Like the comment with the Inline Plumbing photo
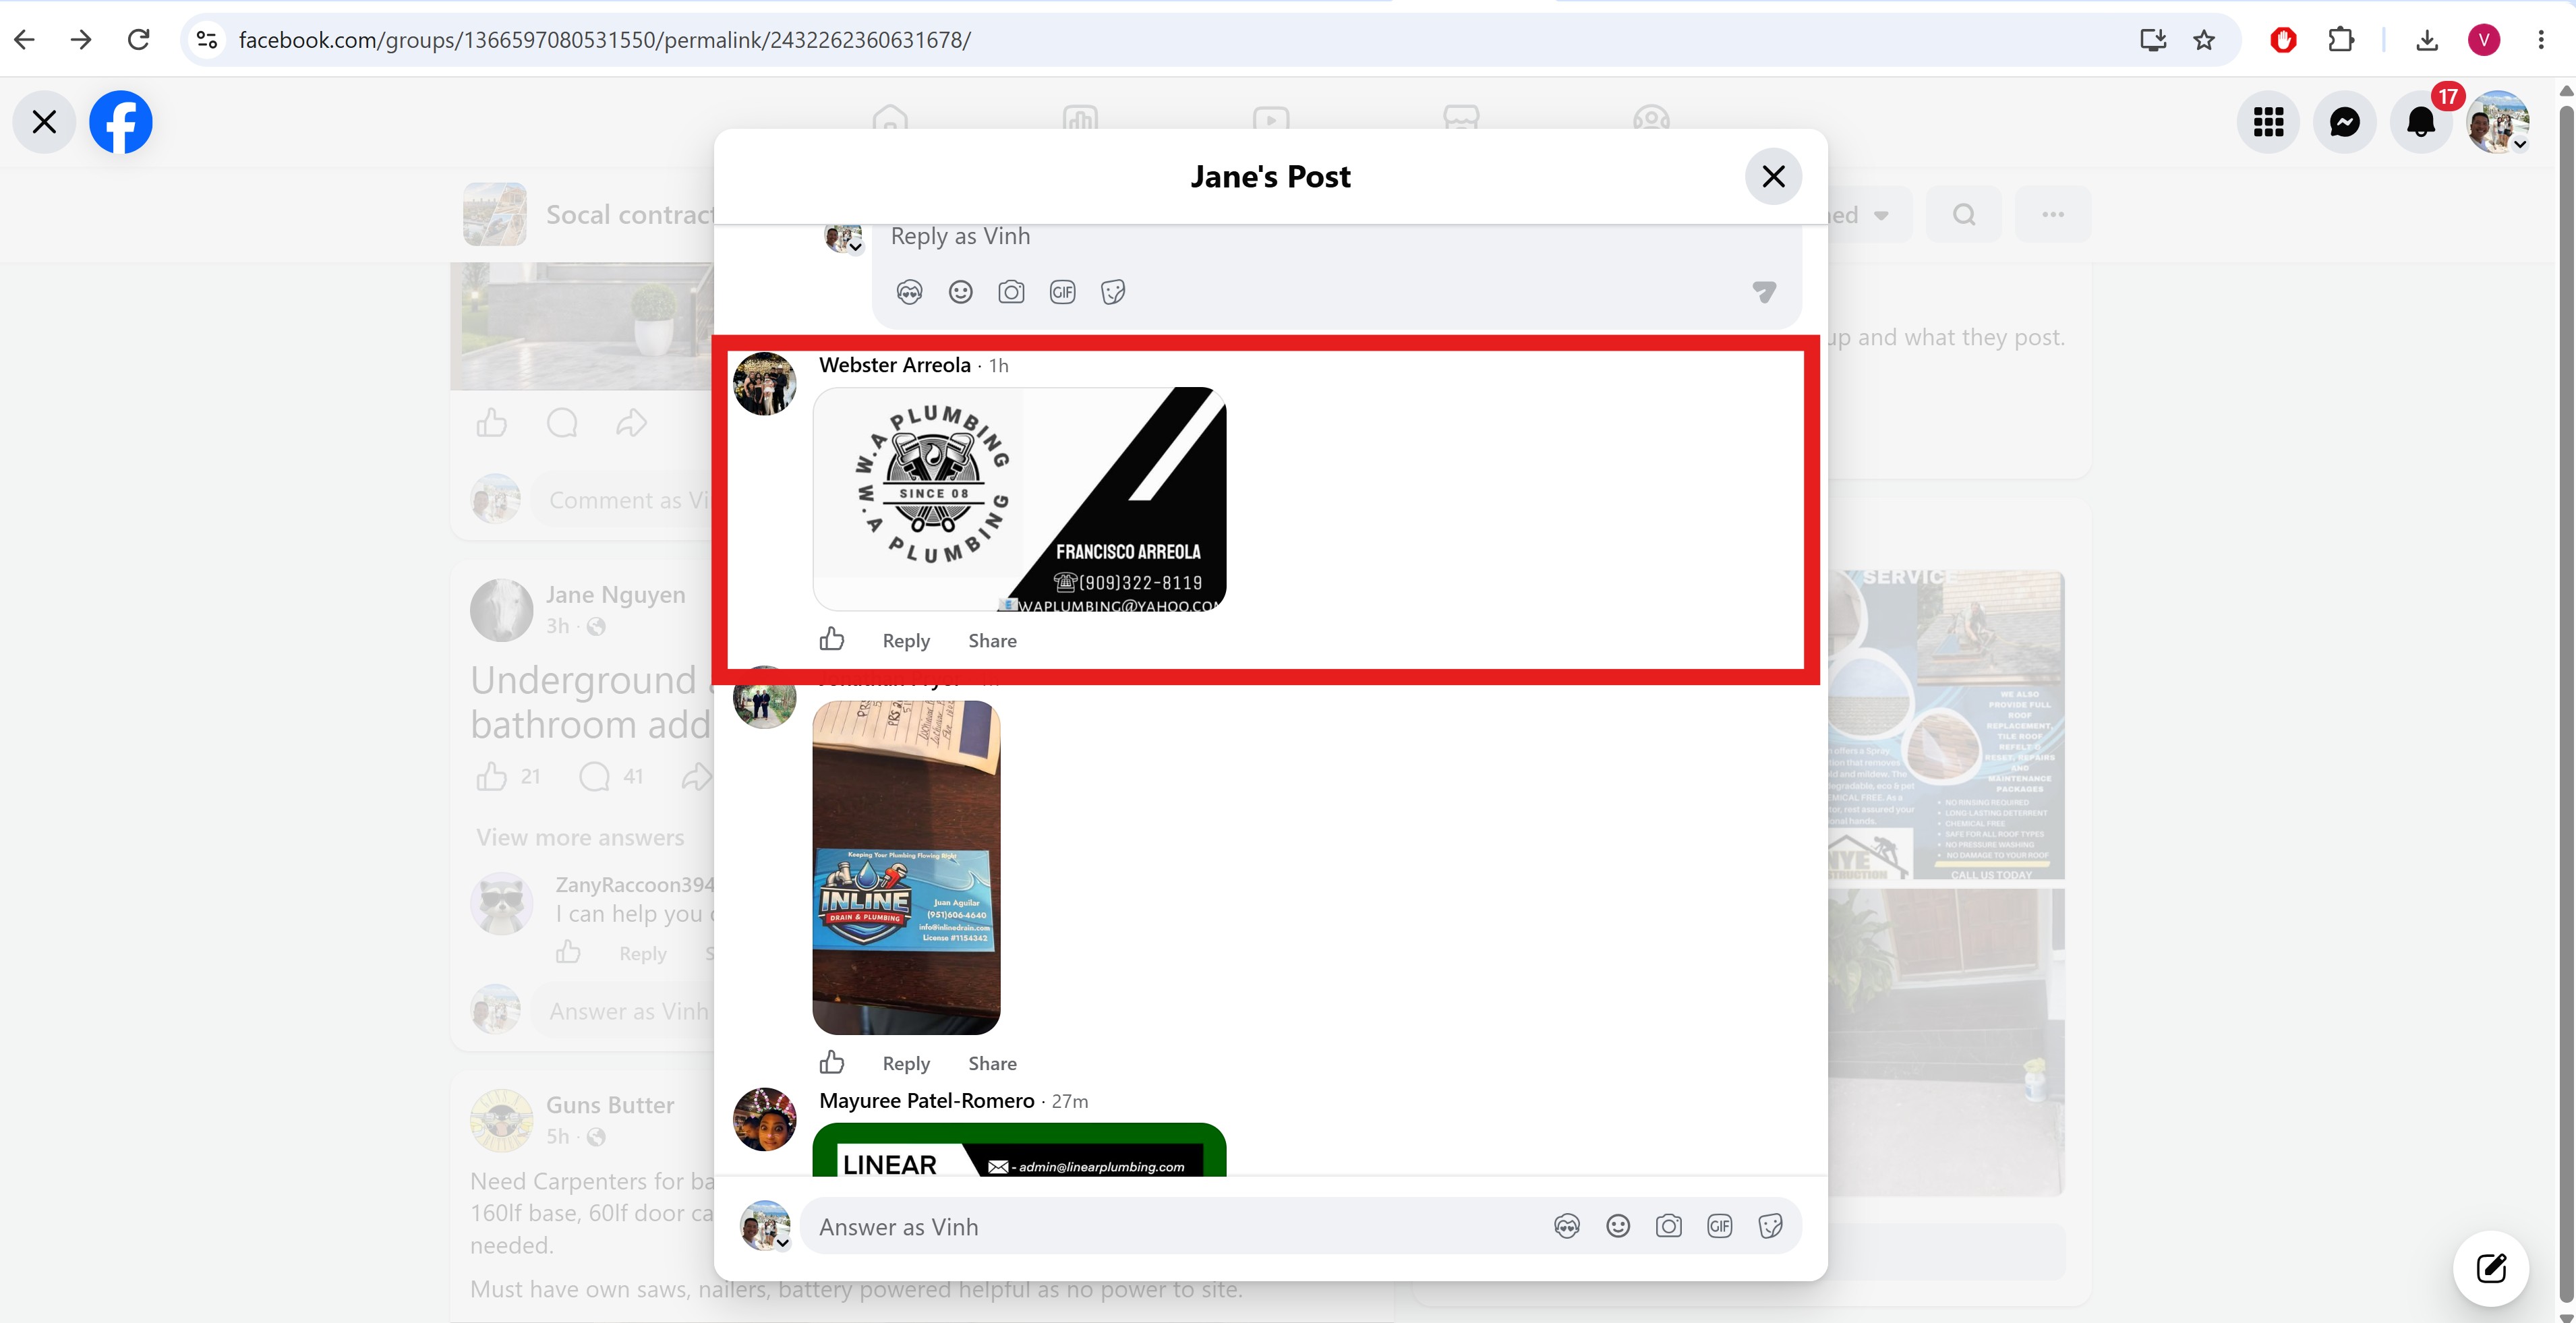 [832, 1063]
